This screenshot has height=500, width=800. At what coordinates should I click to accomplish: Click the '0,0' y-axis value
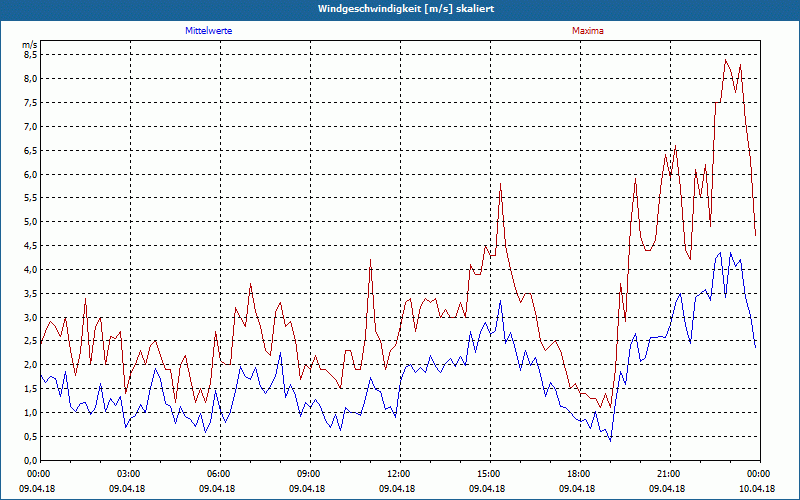31,461
